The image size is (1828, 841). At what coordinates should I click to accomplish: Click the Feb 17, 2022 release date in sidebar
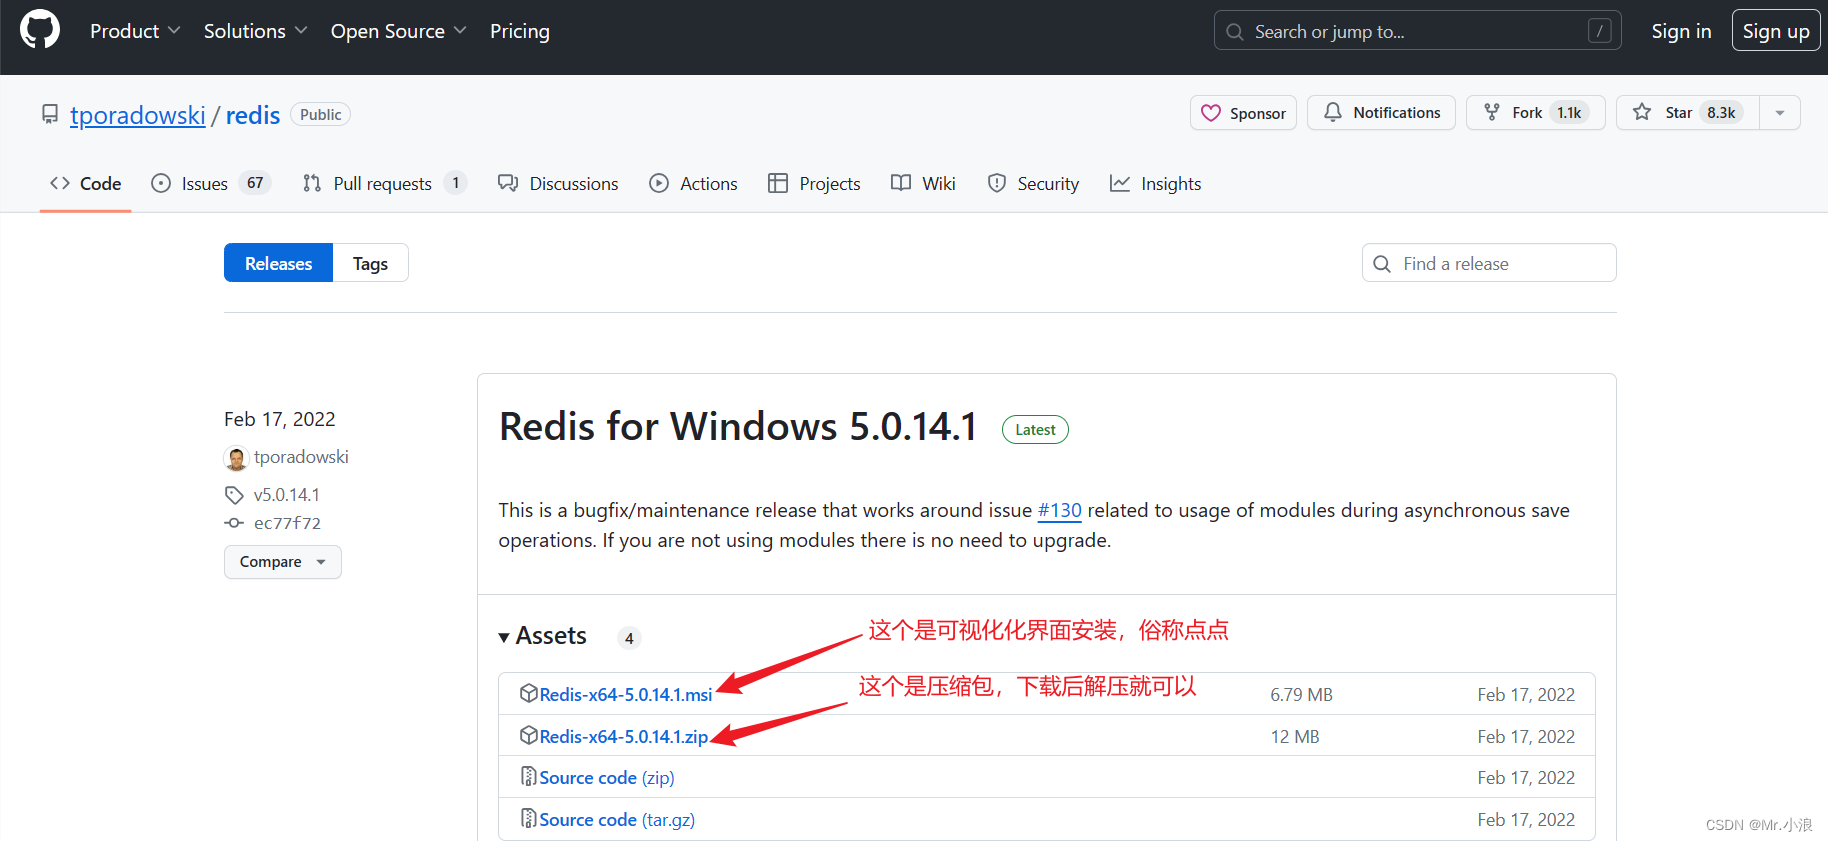click(x=280, y=419)
